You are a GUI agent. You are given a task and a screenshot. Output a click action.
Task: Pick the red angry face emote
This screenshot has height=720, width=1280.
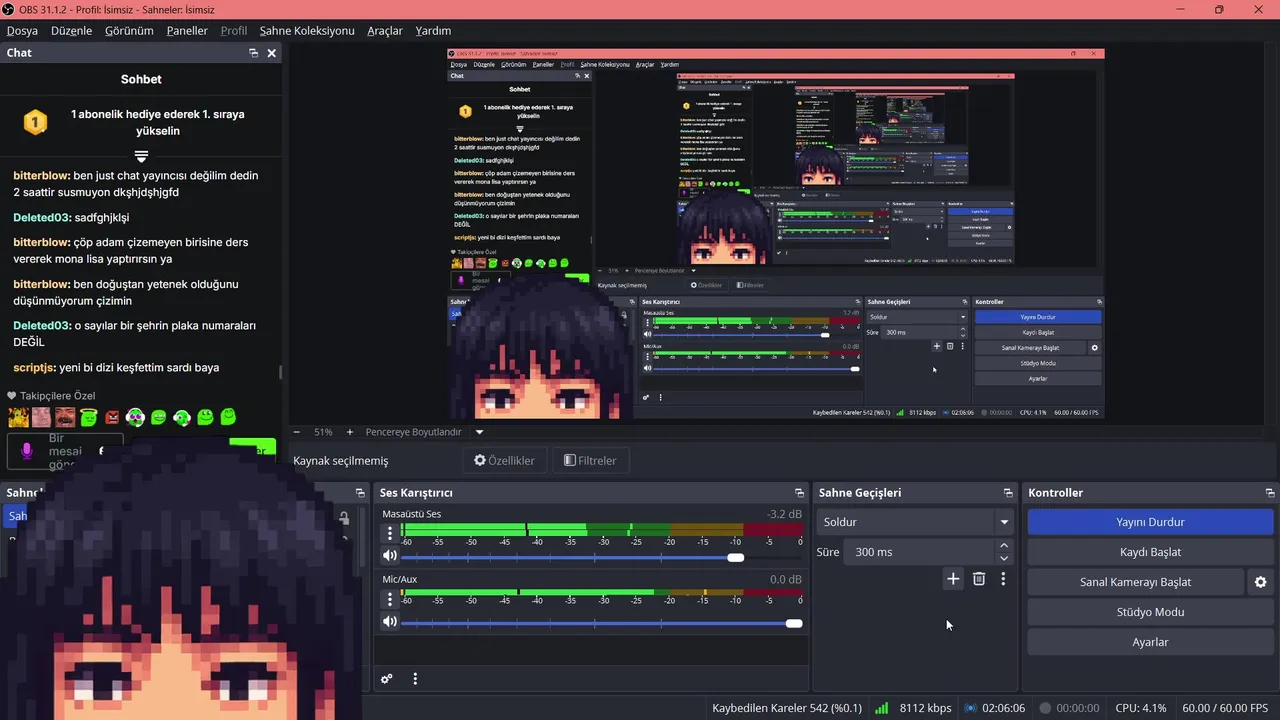click(x=112, y=417)
